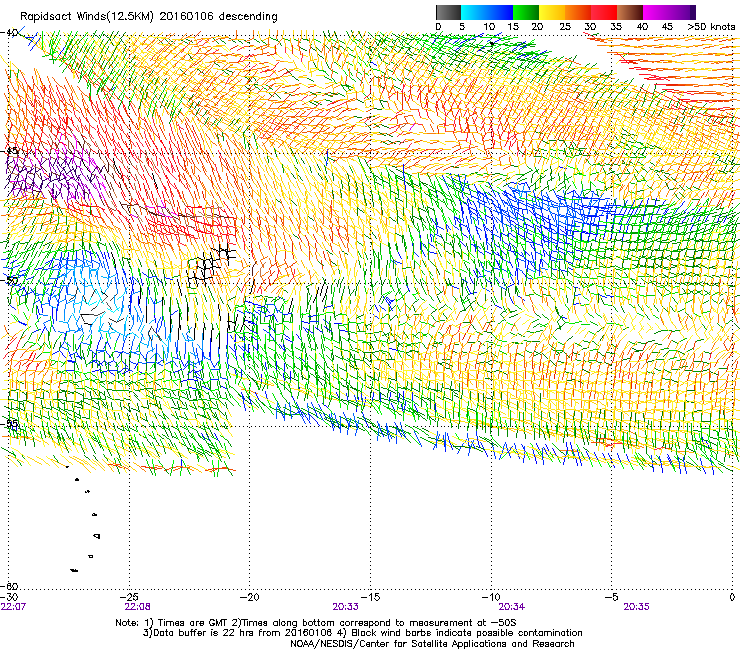Click the 0 longitude axis label
The height and width of the screenshot is (650, 740).
(732, 598)
